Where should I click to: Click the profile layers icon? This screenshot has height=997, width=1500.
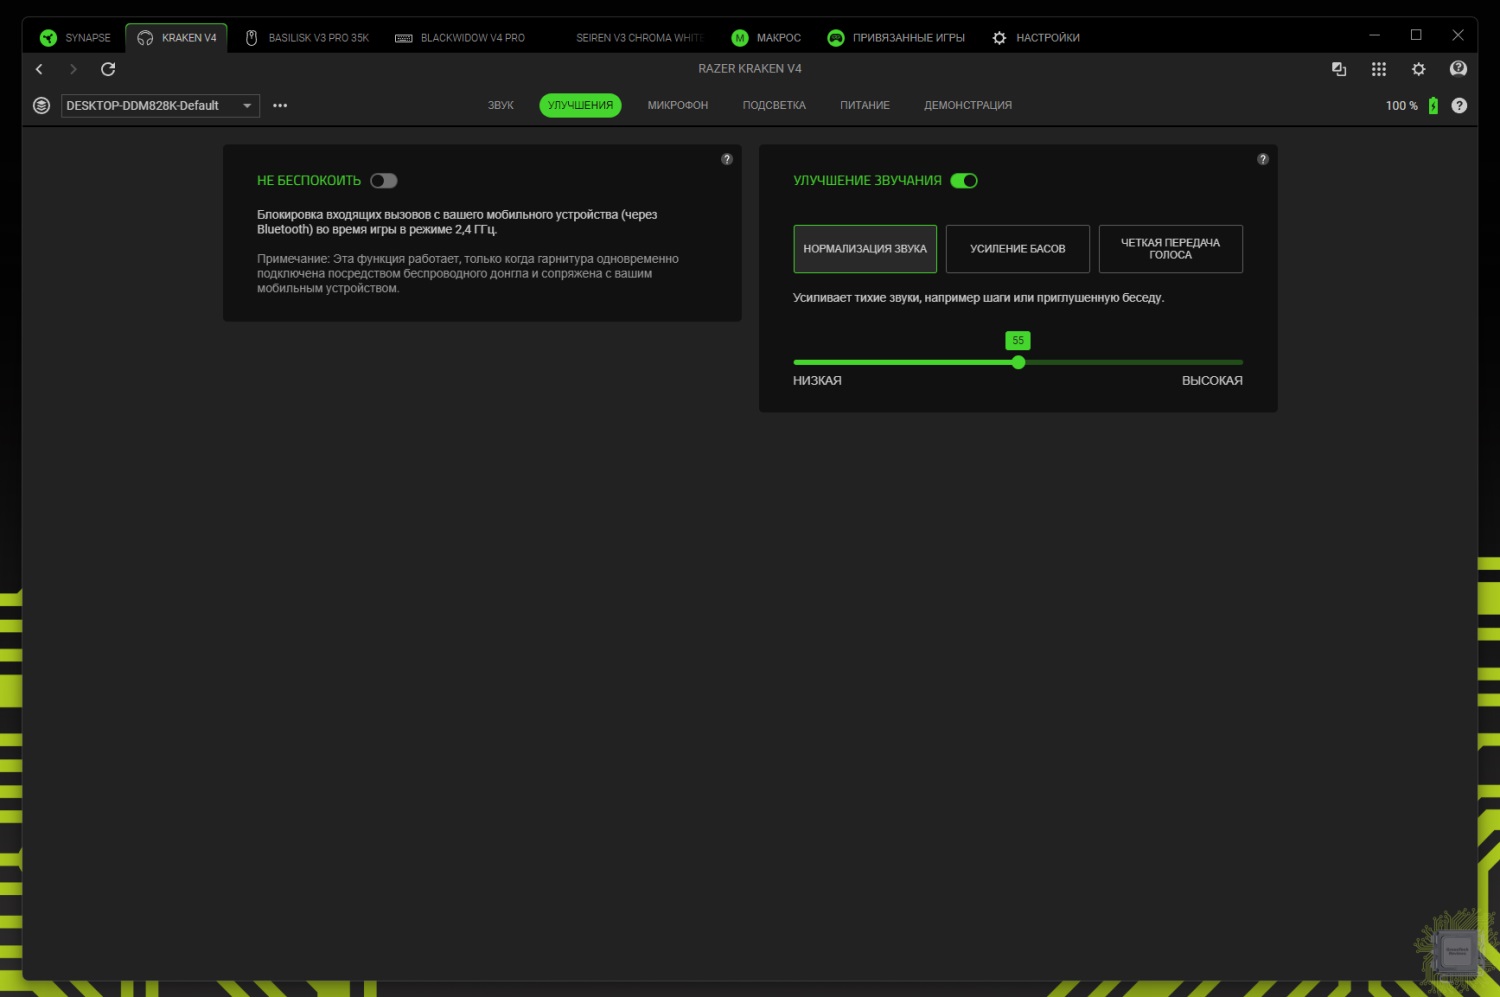pyautogui.click(x=41, y=105)
